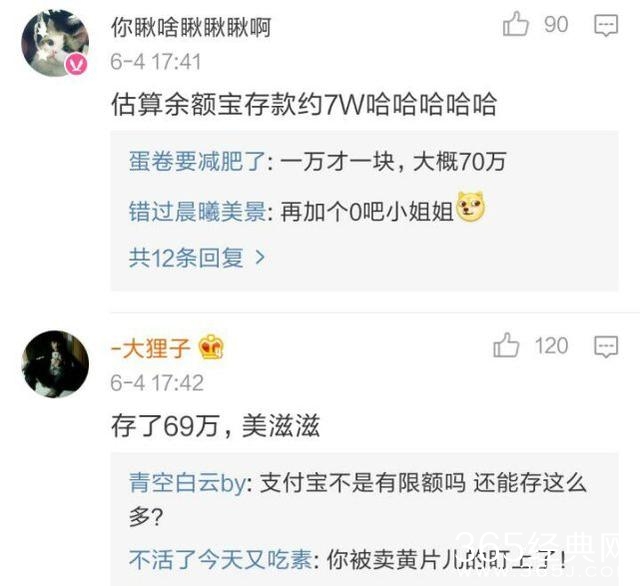
Task: Tap the chevron next to 共12条回复
Action: (x=260, y=258)
